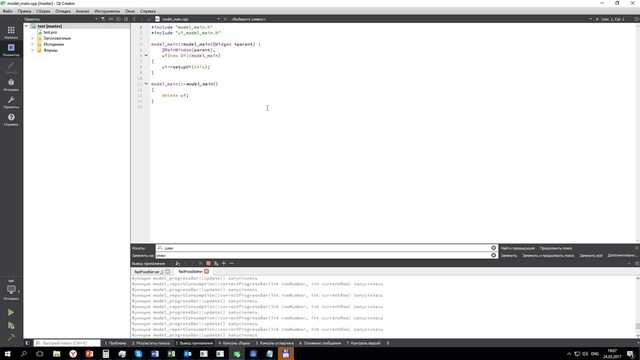Clear the search field text
640x360 pixels.
click(x=493, y=248)
